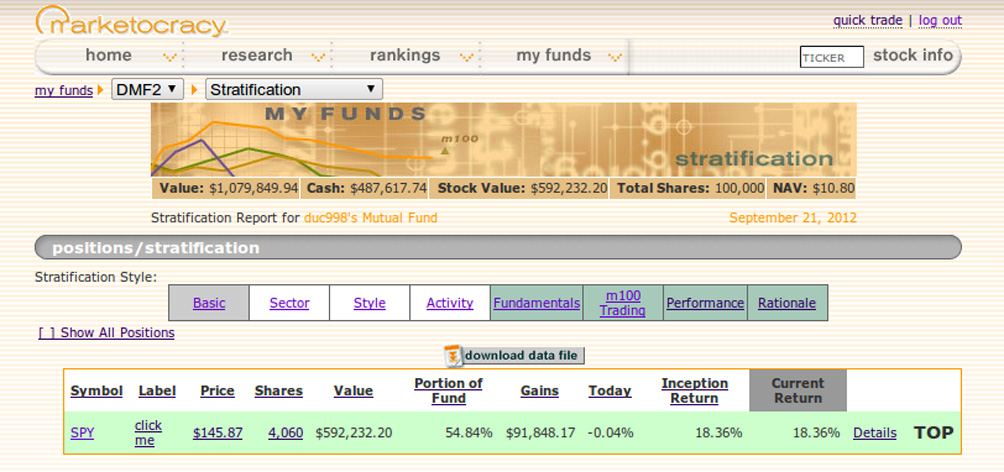Click the 4,060 shares link
The width and height of the screenshot is (1004, 472).
pos(286,433)
